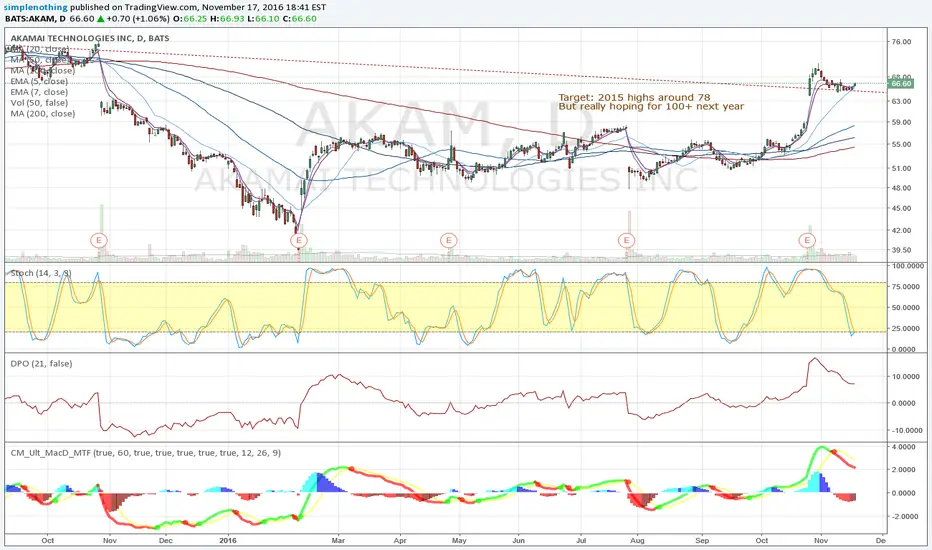
Task: Click the green up-arrow next to +0.70
Action: coord(100,19)
